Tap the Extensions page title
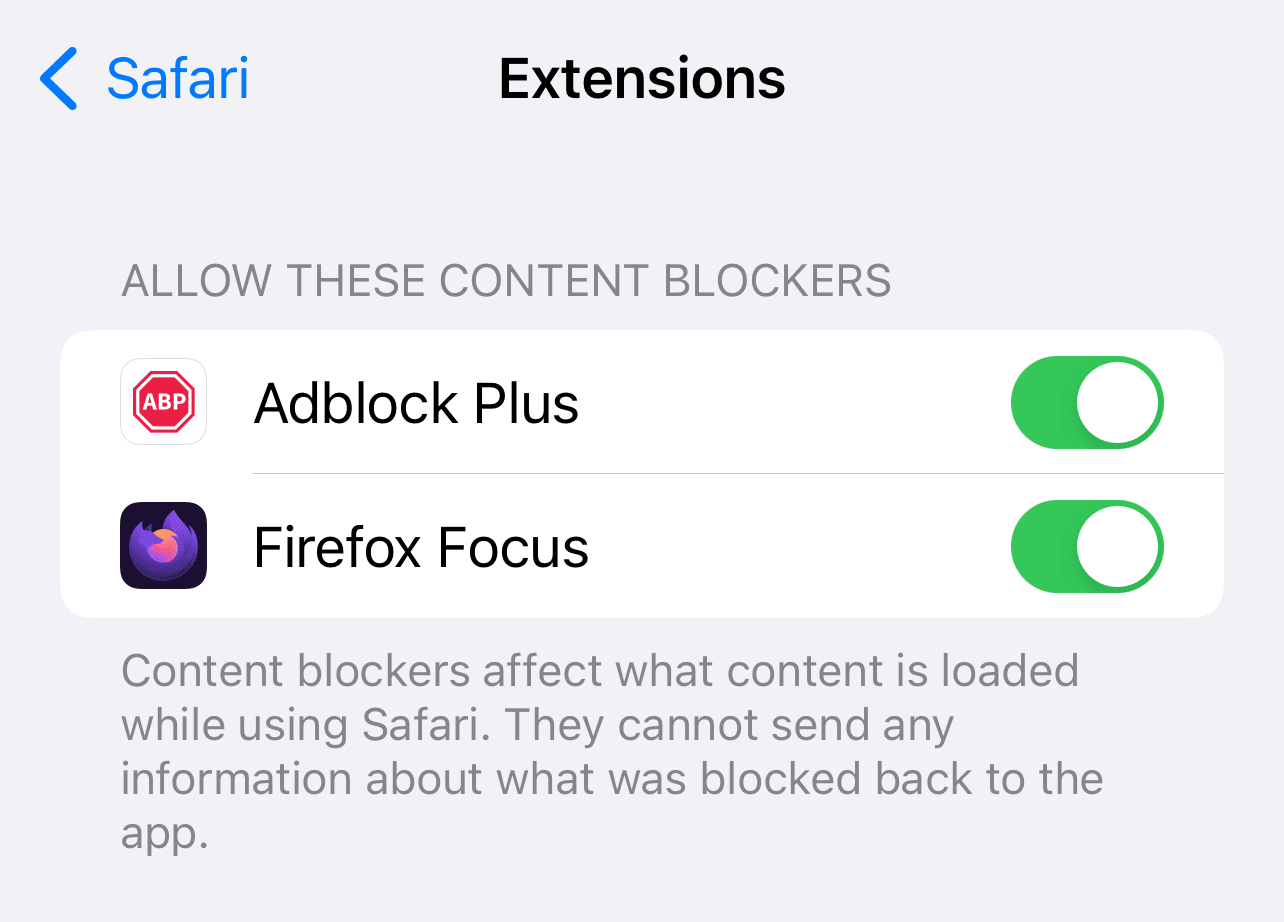 point(642,79)
